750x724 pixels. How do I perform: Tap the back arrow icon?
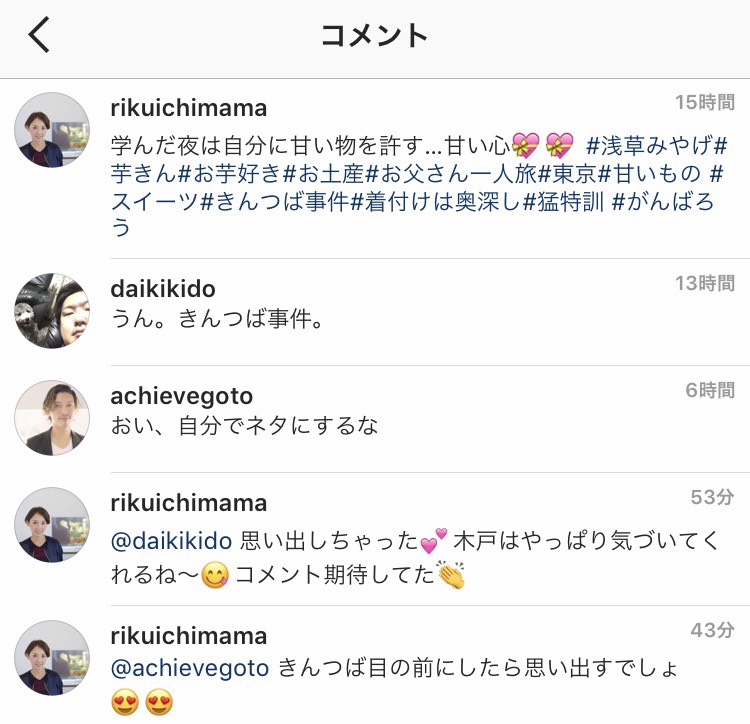click(x=39, y=34)
